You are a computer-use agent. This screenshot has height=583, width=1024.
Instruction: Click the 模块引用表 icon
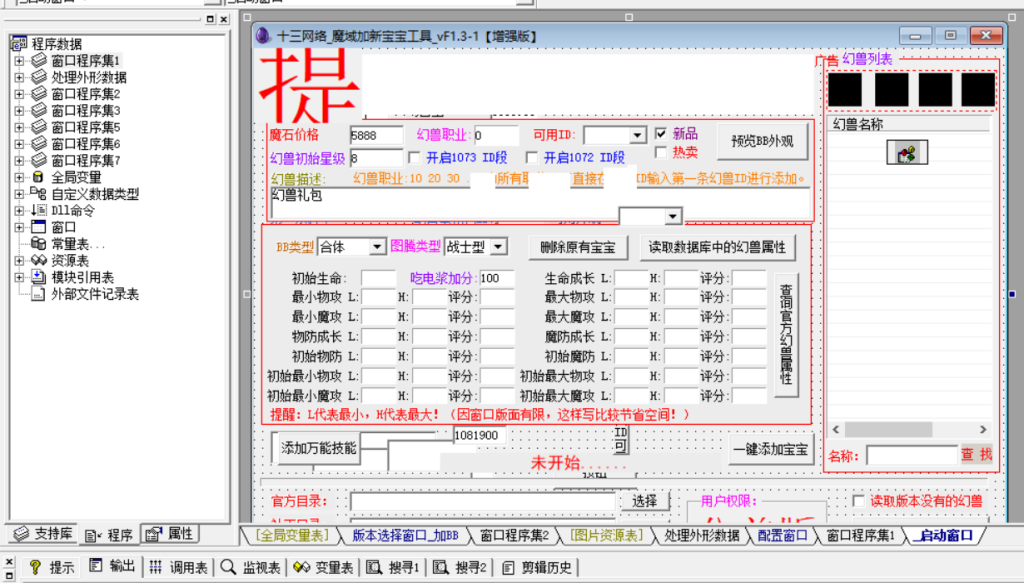[x=39, y=277]
